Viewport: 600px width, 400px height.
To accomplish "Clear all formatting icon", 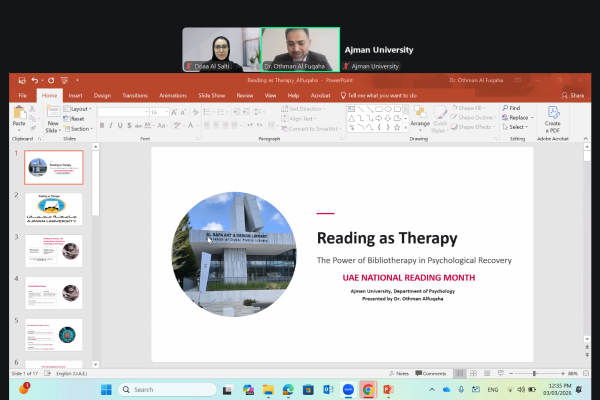I will coord(196,112).
